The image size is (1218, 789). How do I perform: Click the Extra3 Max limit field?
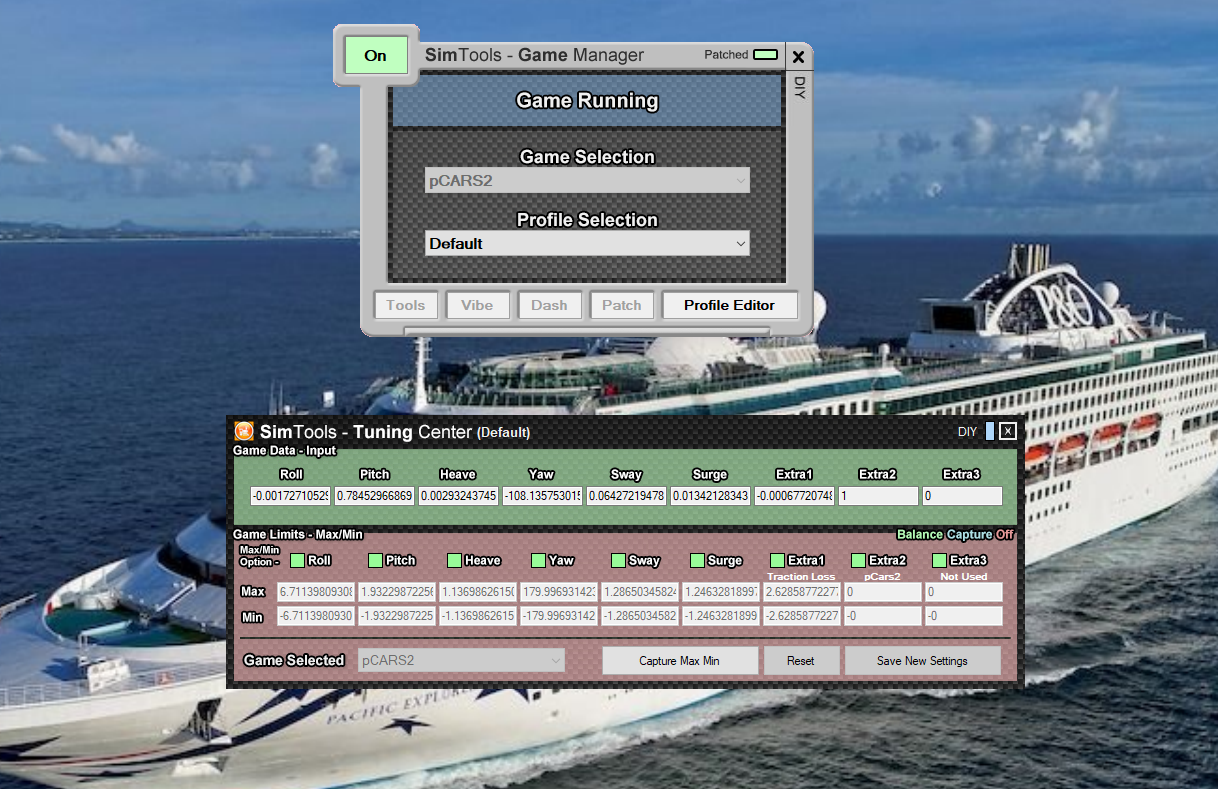point(963,592)
